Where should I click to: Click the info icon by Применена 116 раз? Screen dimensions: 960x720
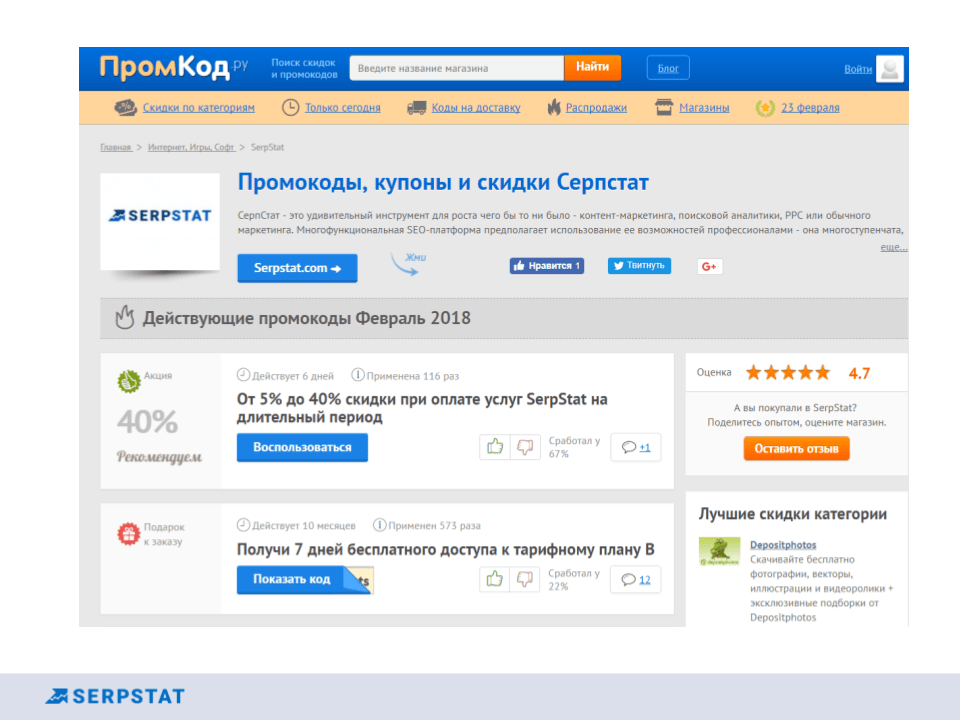[x=358, y=375]
